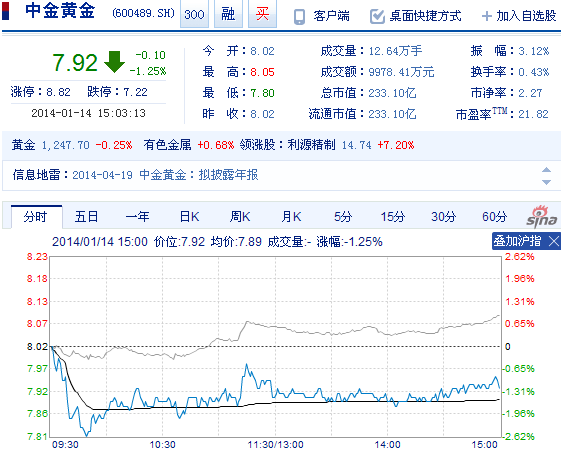Open the 日K daily candlestick tab
This screenshot has width=561, height=451.
click(189, 217)
